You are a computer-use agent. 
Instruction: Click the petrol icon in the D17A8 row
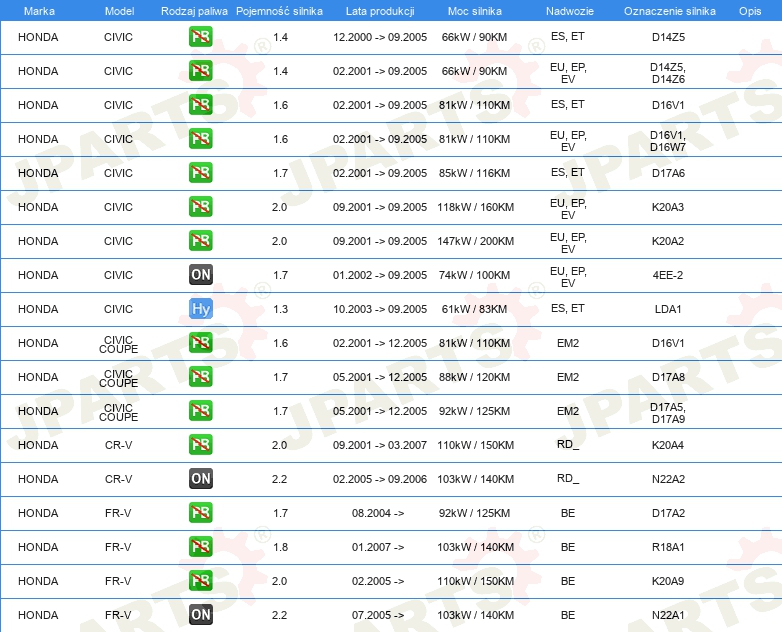tap(200, 377)
